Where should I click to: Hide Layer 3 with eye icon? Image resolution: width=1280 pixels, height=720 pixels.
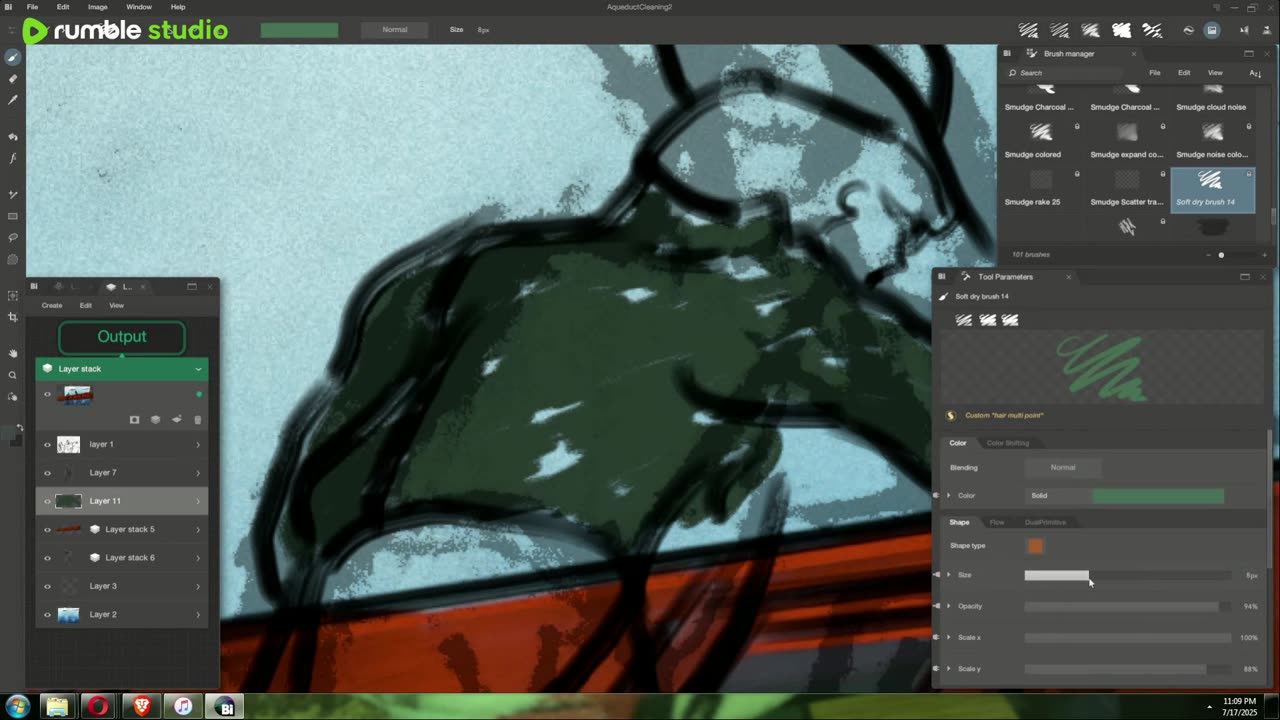(47, 586)
